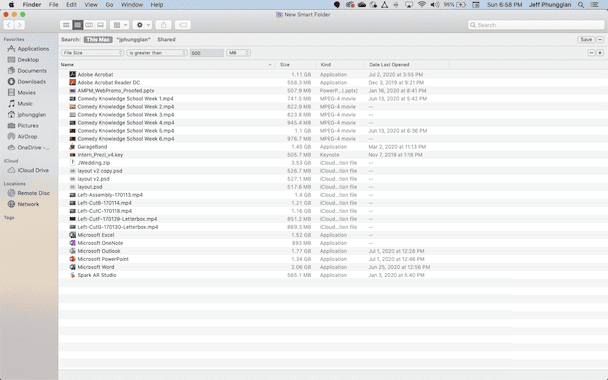608x380 pixels.
Task: Open the Window menu
Action: click(x=132, y=5)
